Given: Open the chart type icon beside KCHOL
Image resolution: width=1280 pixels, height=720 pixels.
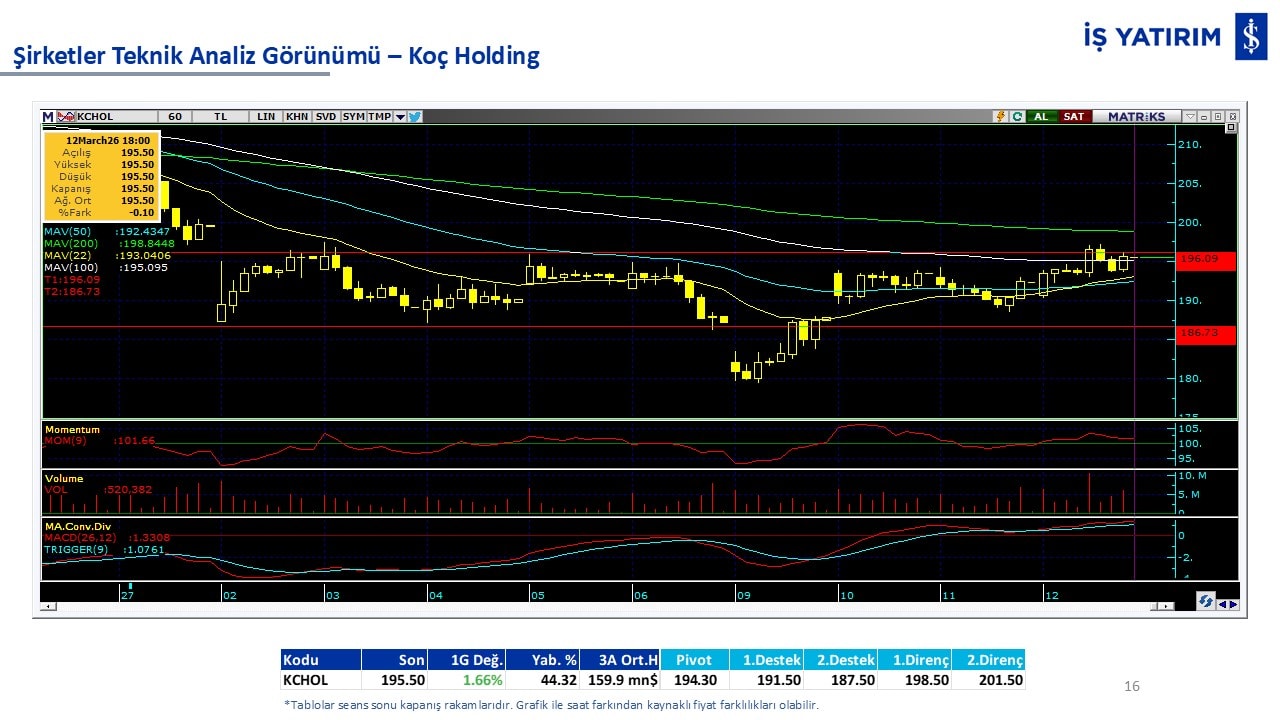Looking at the screenshot, I should point(66,117).
